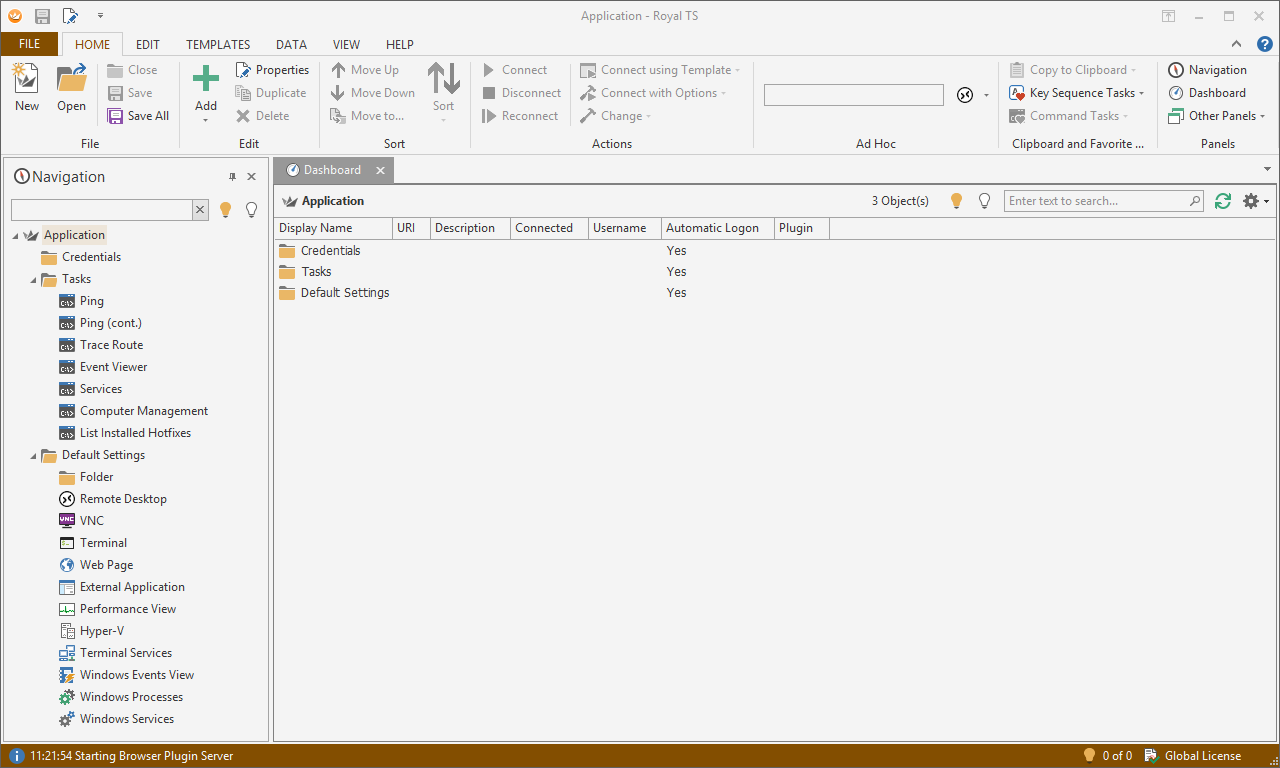Pin the Navigation panel
This screenshot has height=768, width=1280.
pyautogui.click(x=233, y=177)
